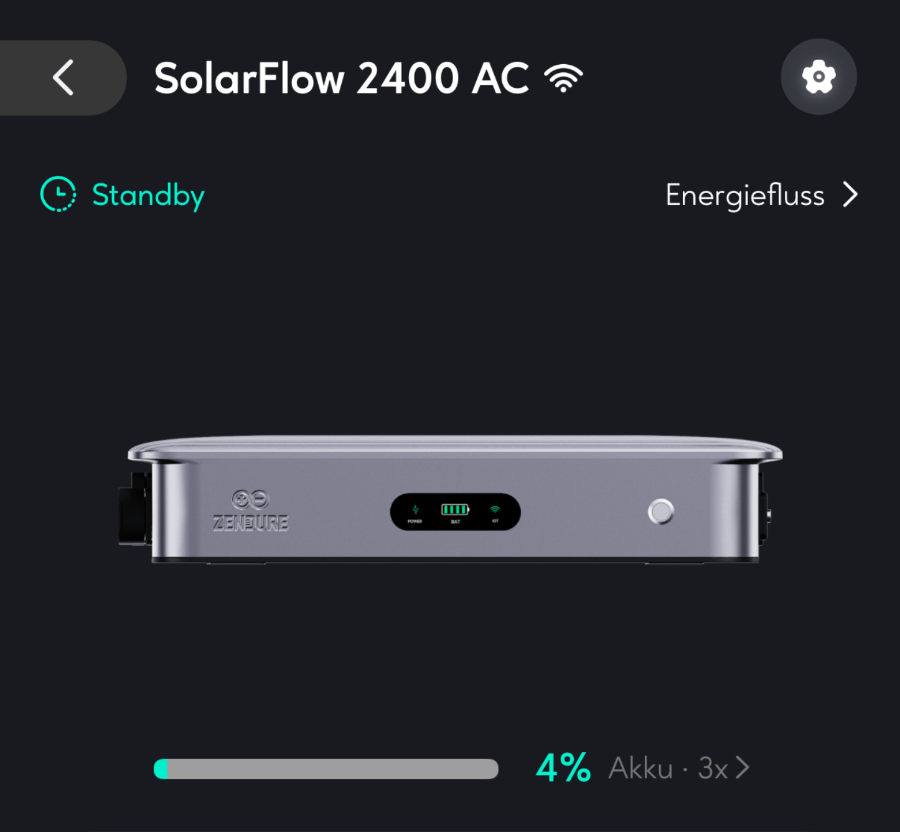Open settings via the gear icon
Image resolution: width=900 pixels, height=832 pixels.
(818, 76)
